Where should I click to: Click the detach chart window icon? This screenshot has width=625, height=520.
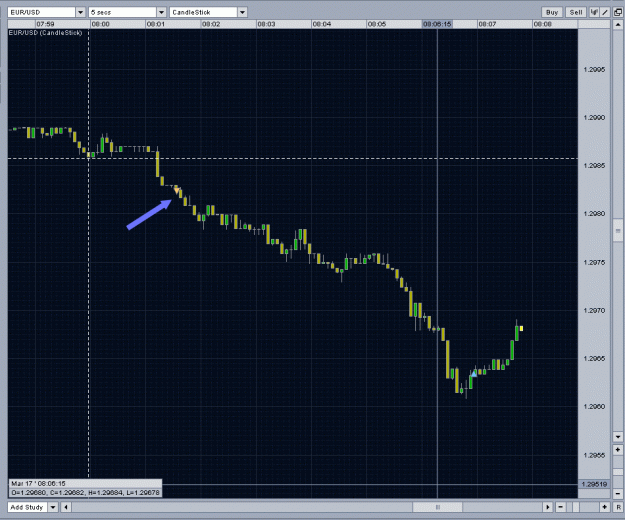(618, 12)
